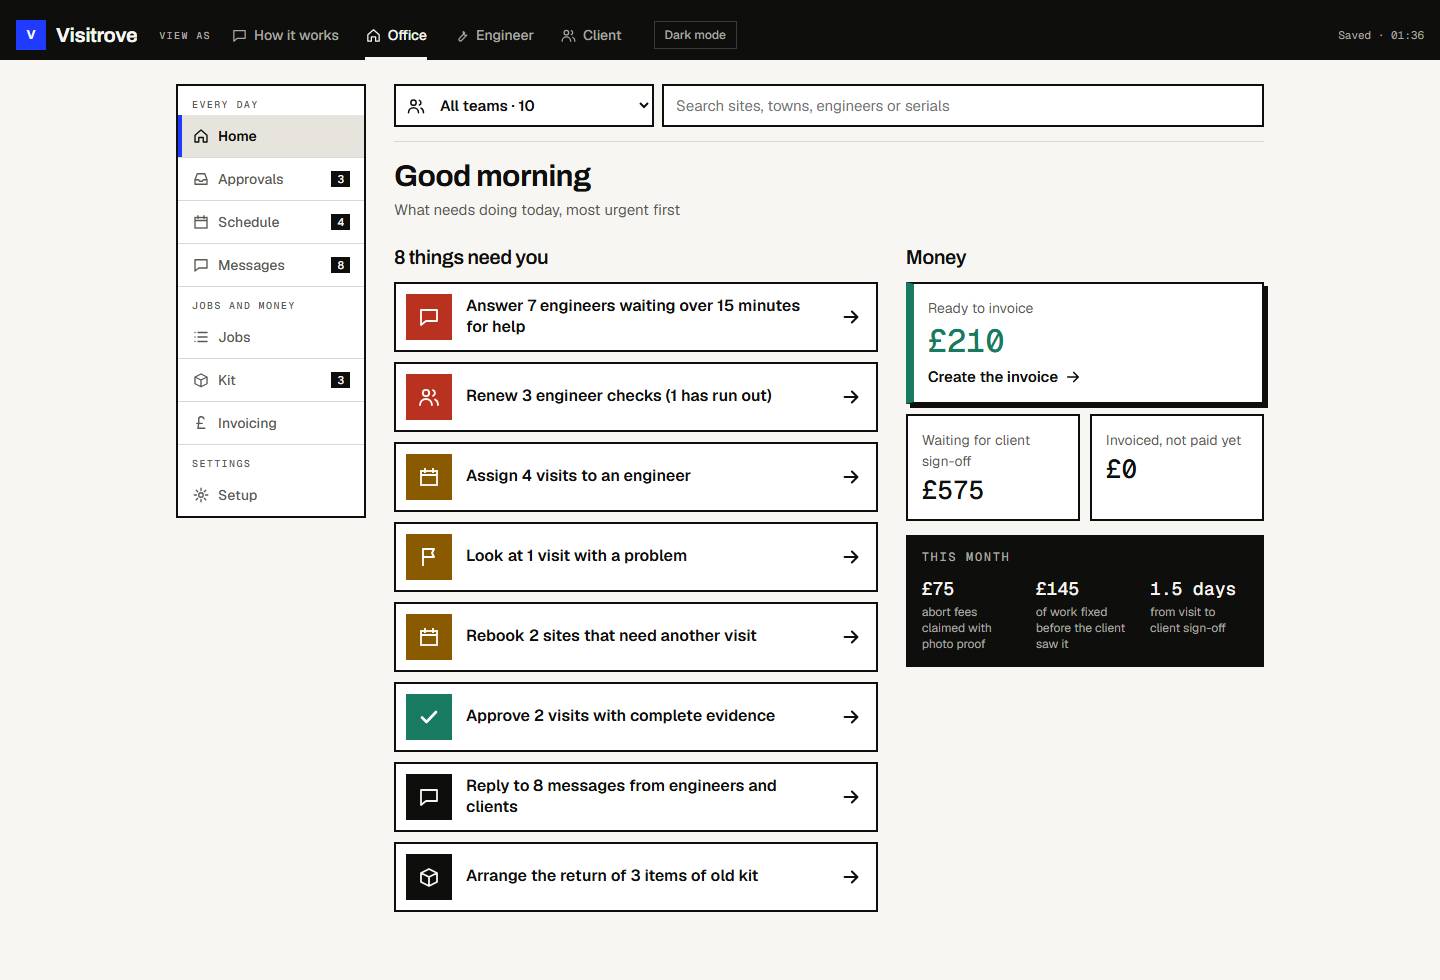Image resolution: width=1440 pixels, height=980 pixels.
Task: Open Setup settings in the sidebar
Action: click(x=271, y=495)
